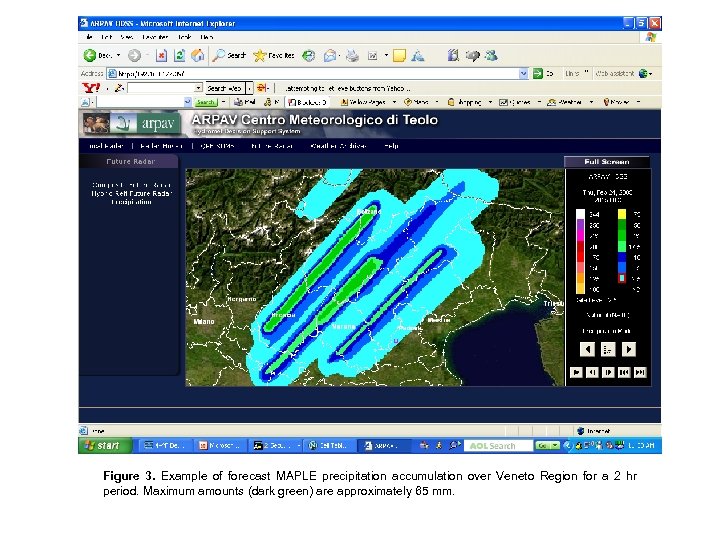Viewport: 720px width, 540px height.
Task: Open the Future Radar navigation tab
Action: click(x=272, y=146)
